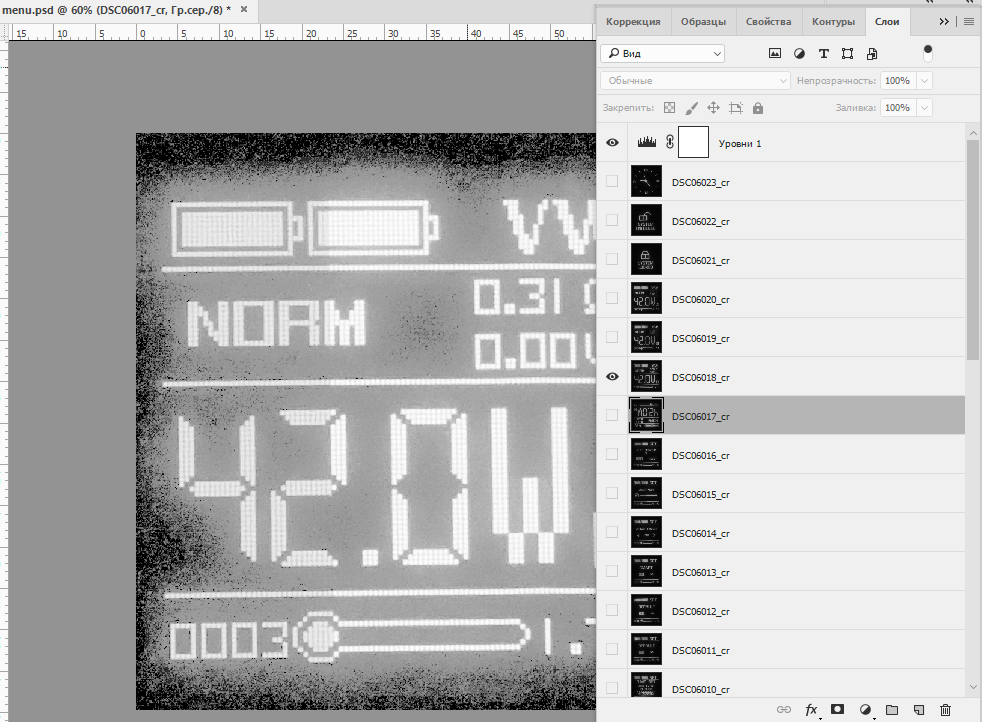Lock image pixels brush icon
The width and height of the screenshot is (982, 722).
691,108
